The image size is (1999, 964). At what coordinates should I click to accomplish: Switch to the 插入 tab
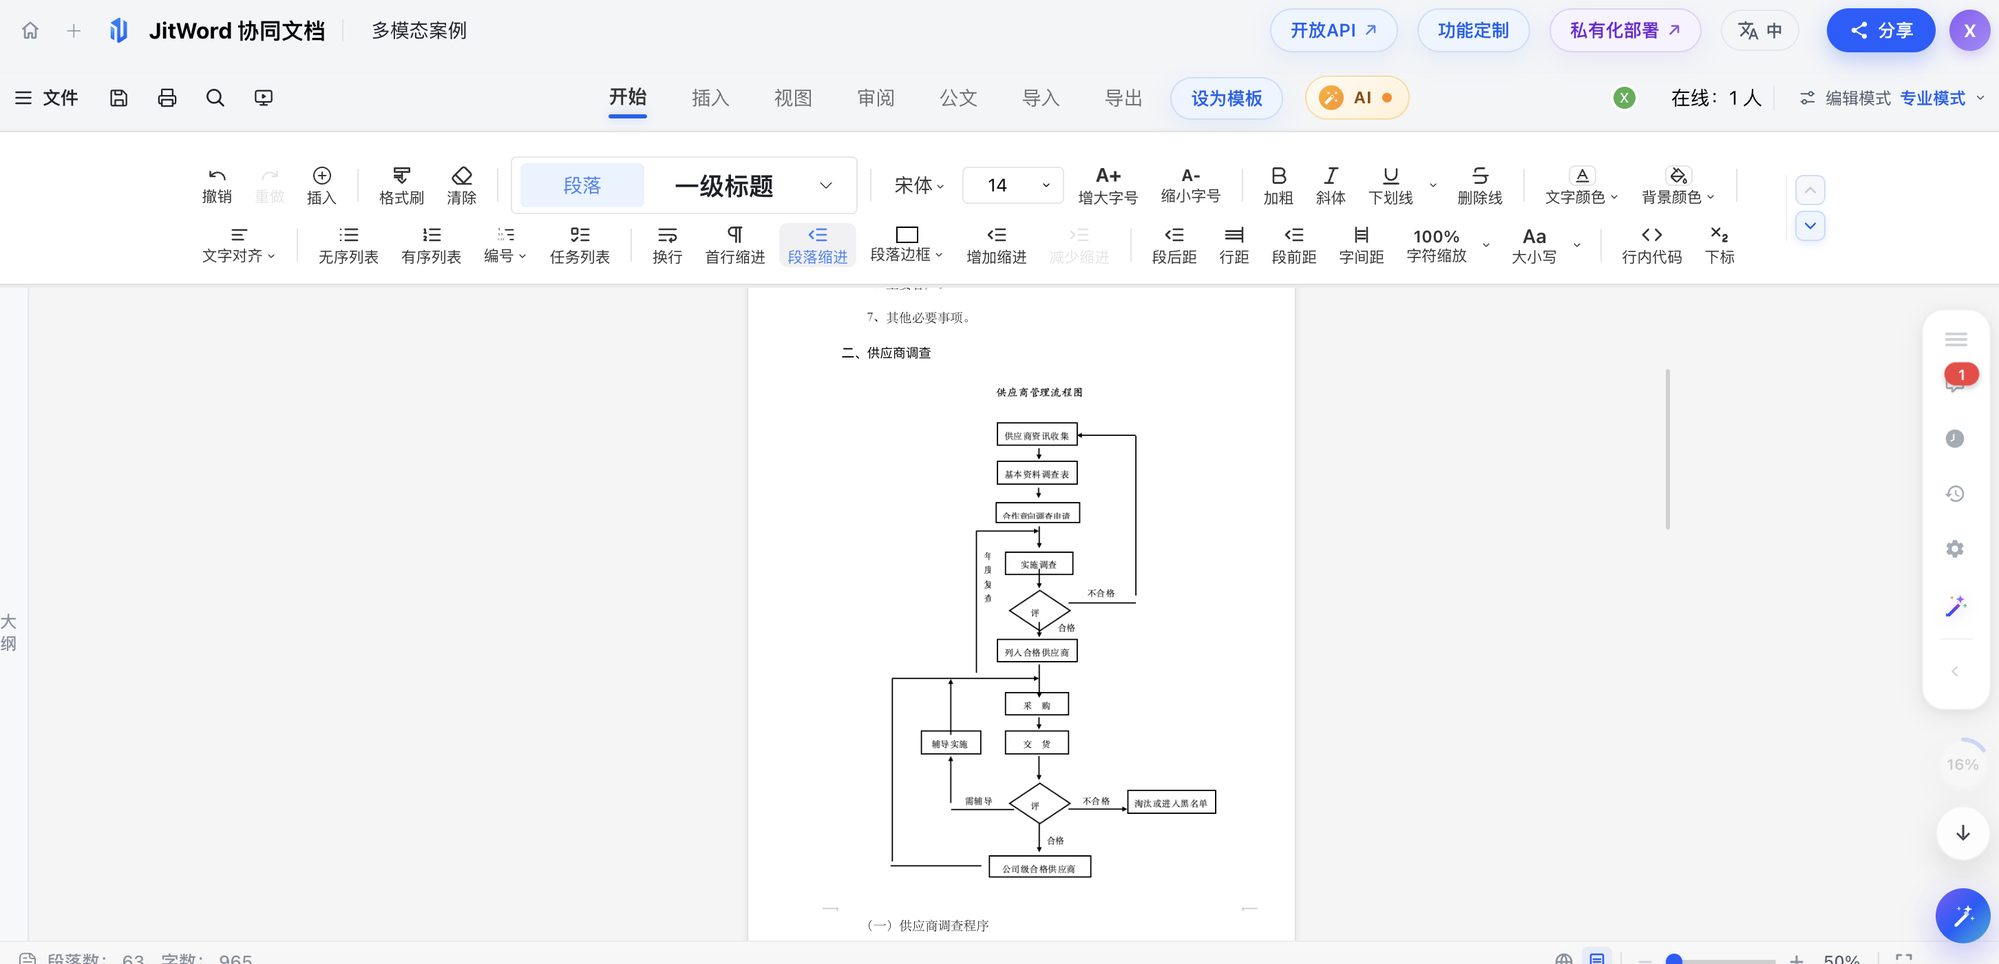710,98
